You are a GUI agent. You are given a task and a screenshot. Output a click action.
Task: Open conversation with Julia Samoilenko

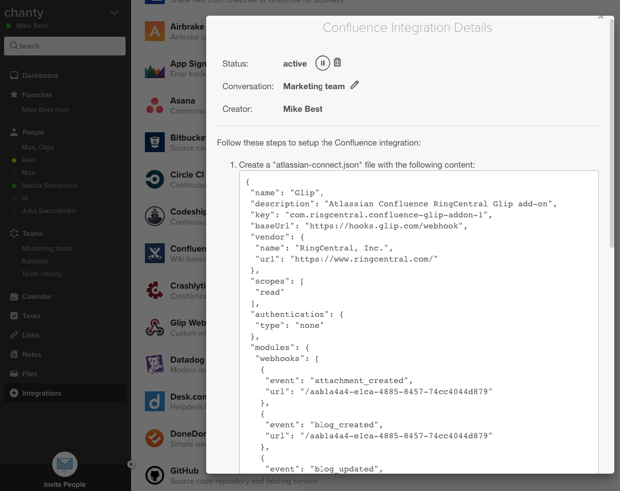click(49, 211)
